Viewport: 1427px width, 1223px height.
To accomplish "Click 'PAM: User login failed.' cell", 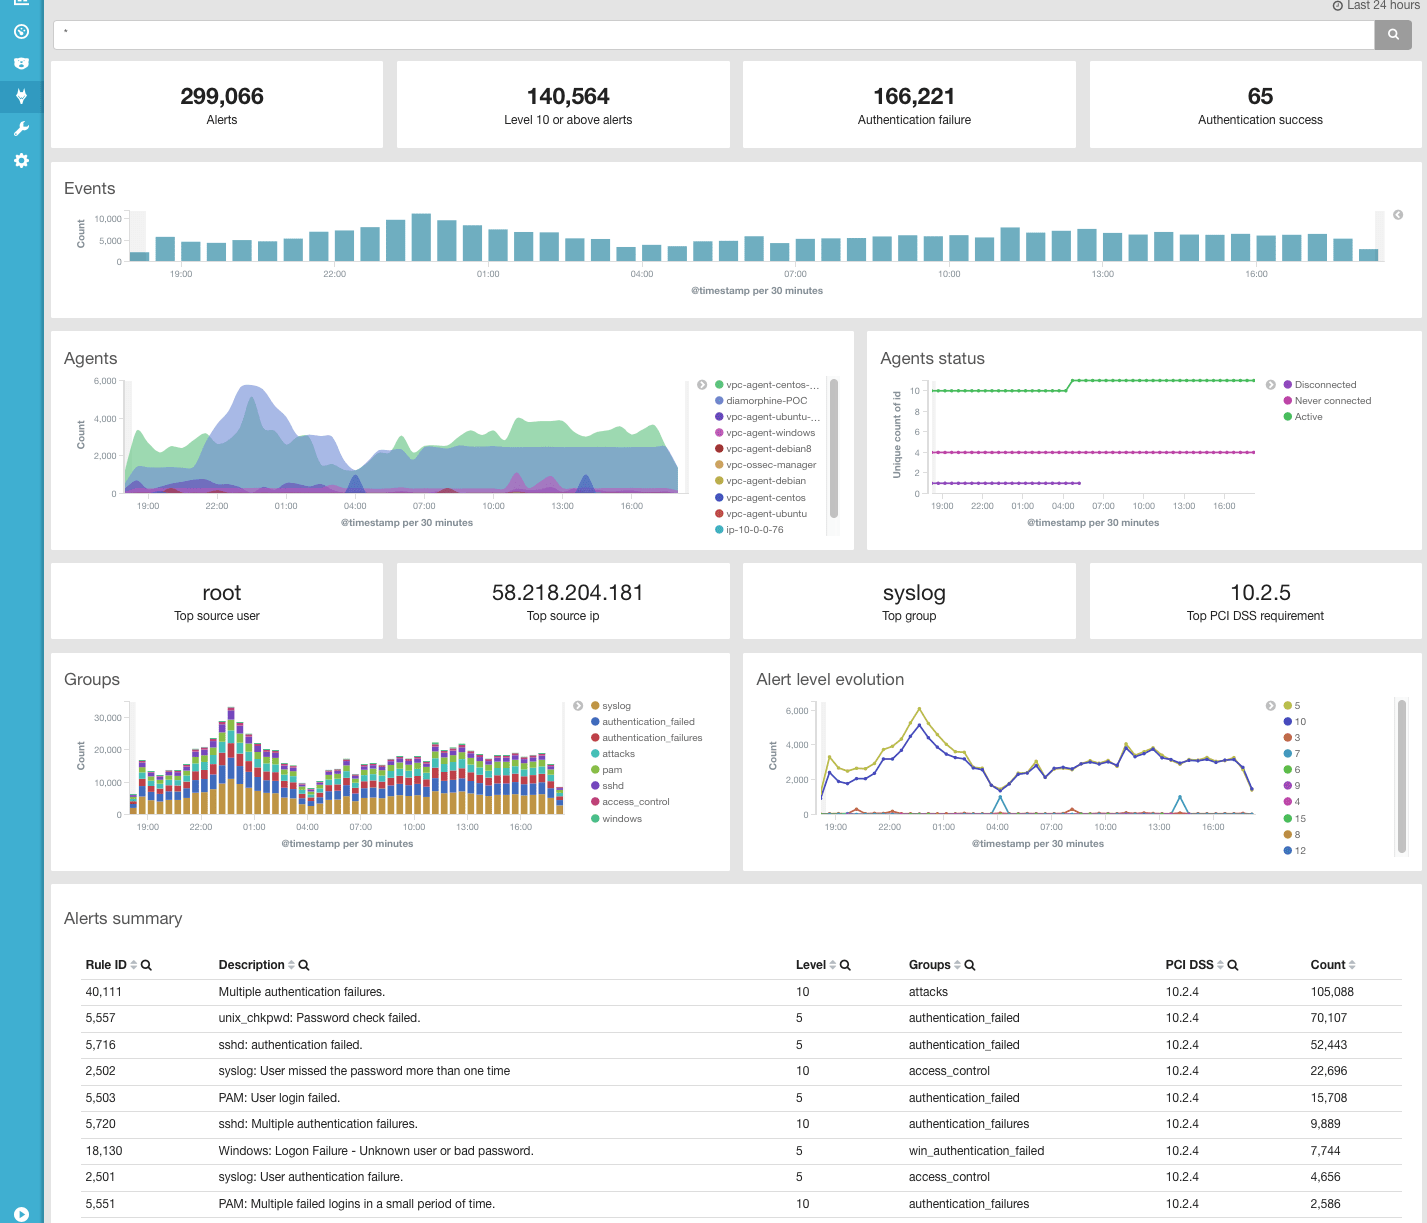I will 279,1098.
